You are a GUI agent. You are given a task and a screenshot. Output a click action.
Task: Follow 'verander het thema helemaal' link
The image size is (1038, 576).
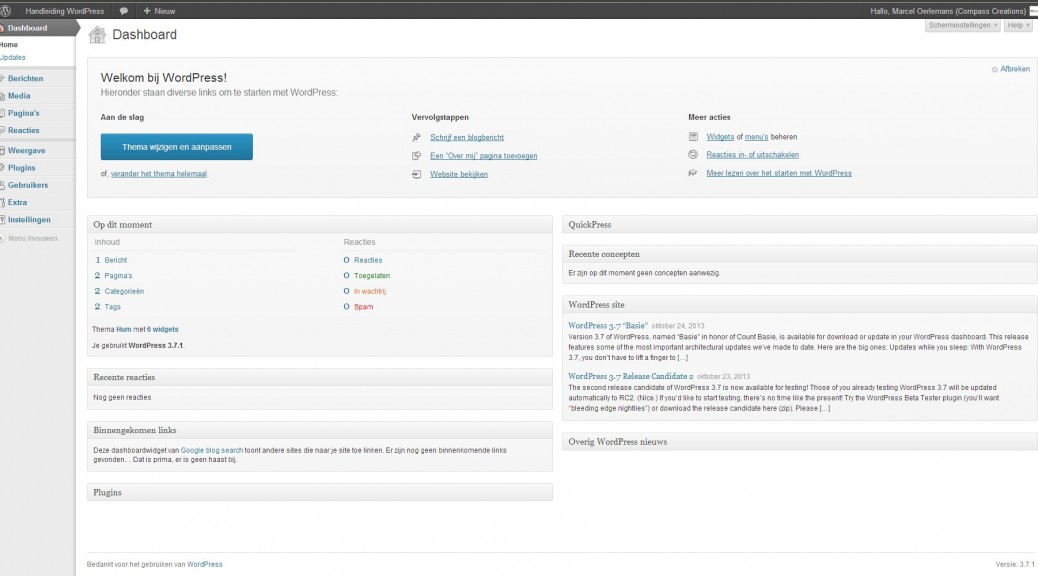click(159, 173)
